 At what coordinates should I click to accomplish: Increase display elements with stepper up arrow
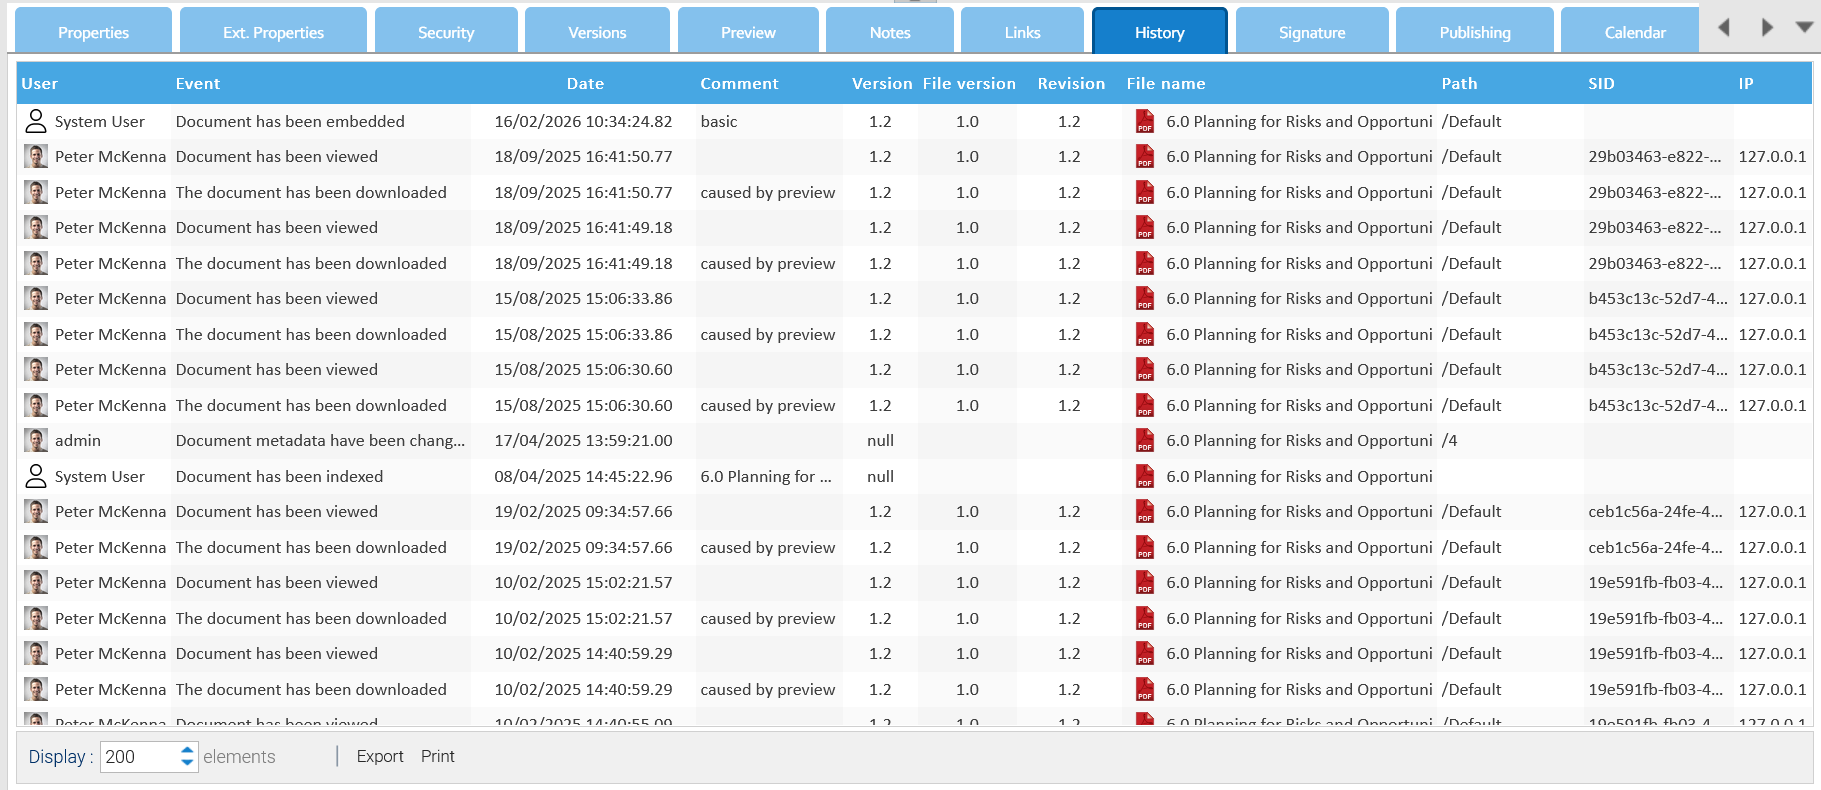pyautogui.click(x=187, y=749)
